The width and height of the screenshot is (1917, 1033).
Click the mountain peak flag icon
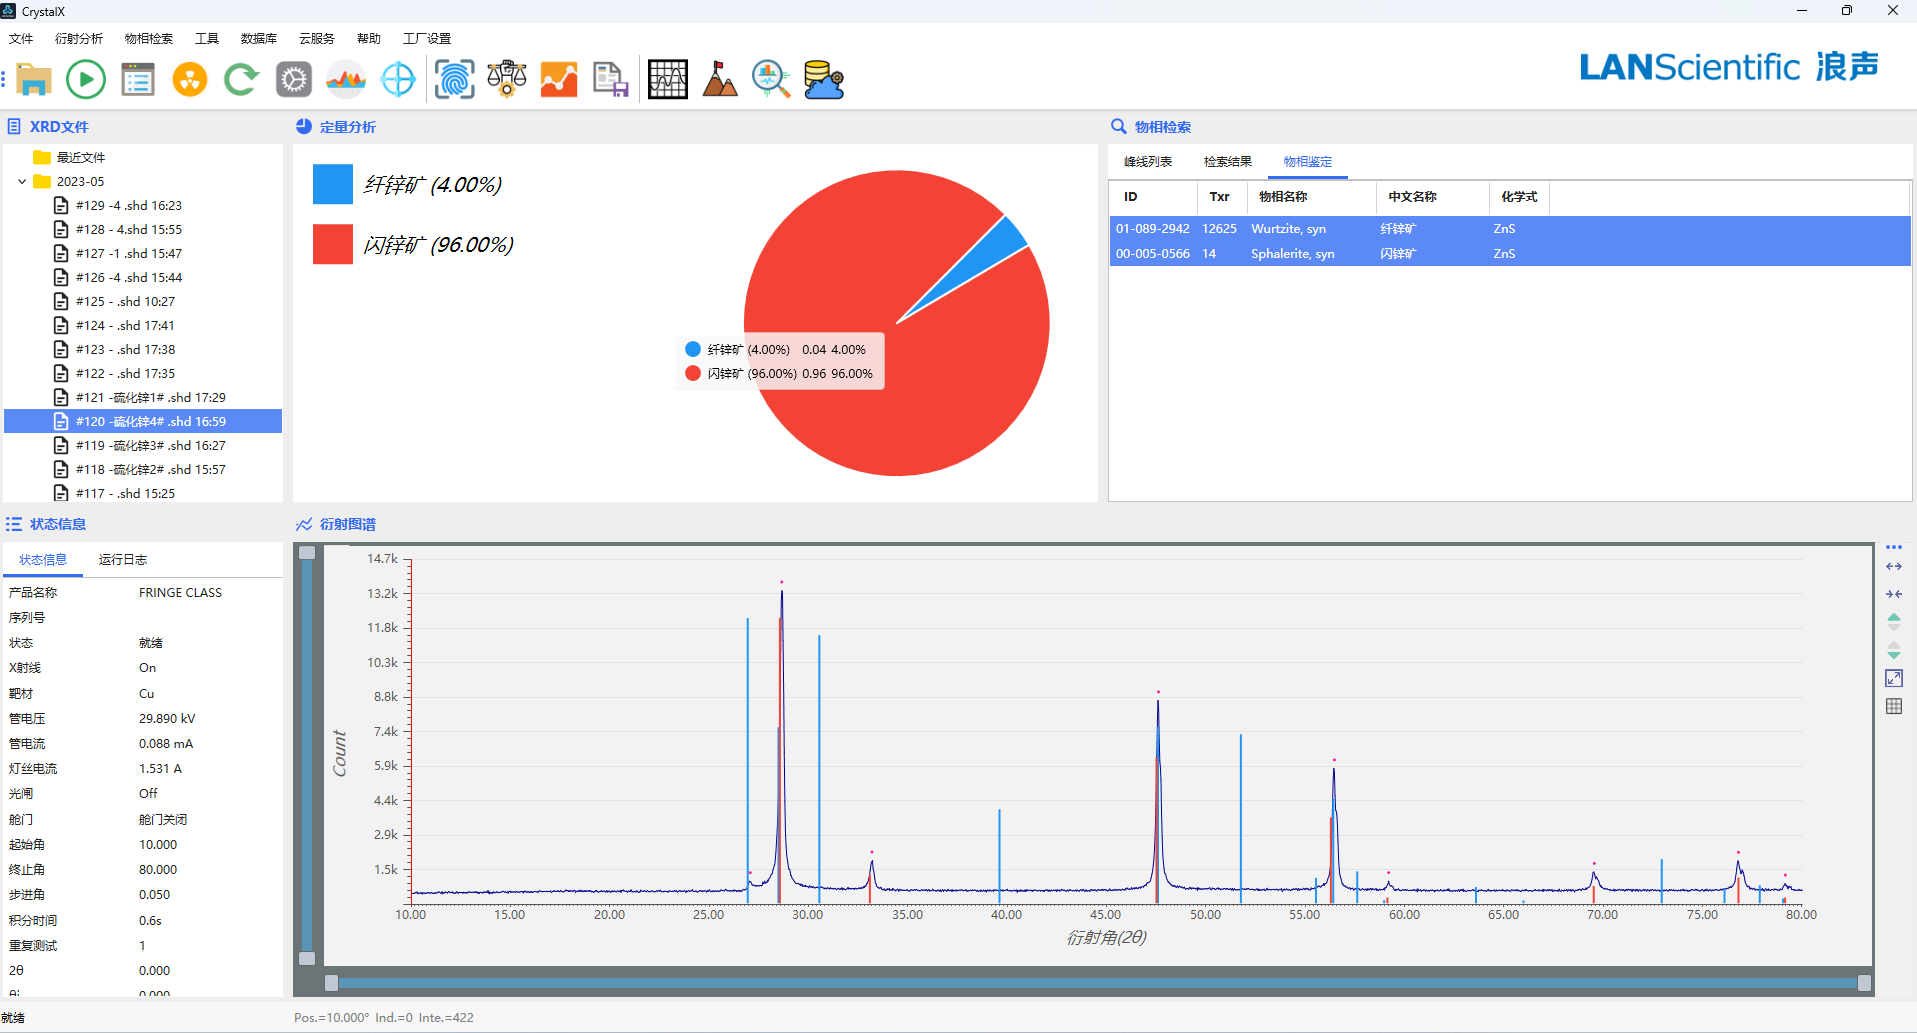click(719, 79)
